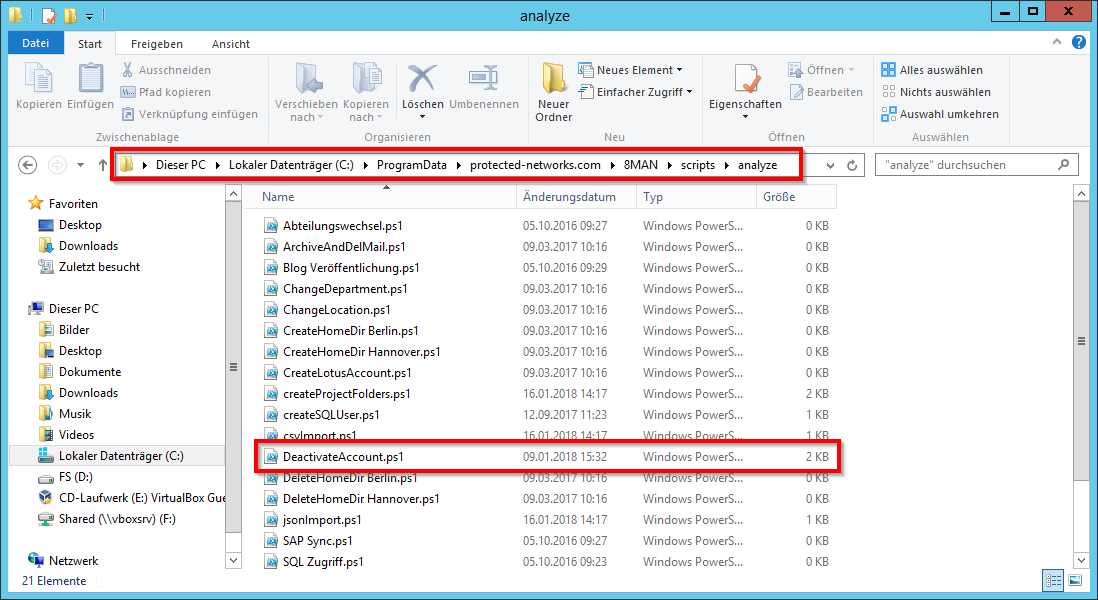Open the Ansicht ribbon tab
This screenshot has width=1098, height=600.
pos(230,44)
